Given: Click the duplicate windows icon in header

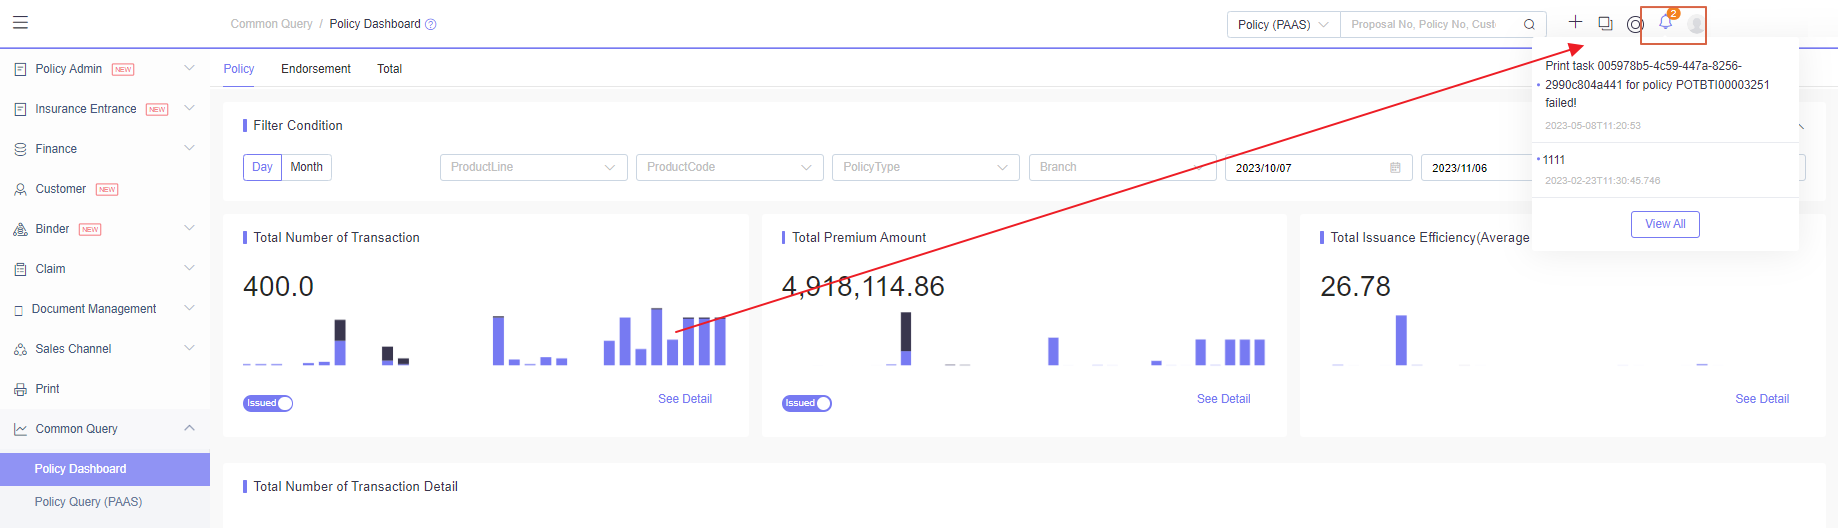Looking at the screenshot, I should pos(1605,23).
